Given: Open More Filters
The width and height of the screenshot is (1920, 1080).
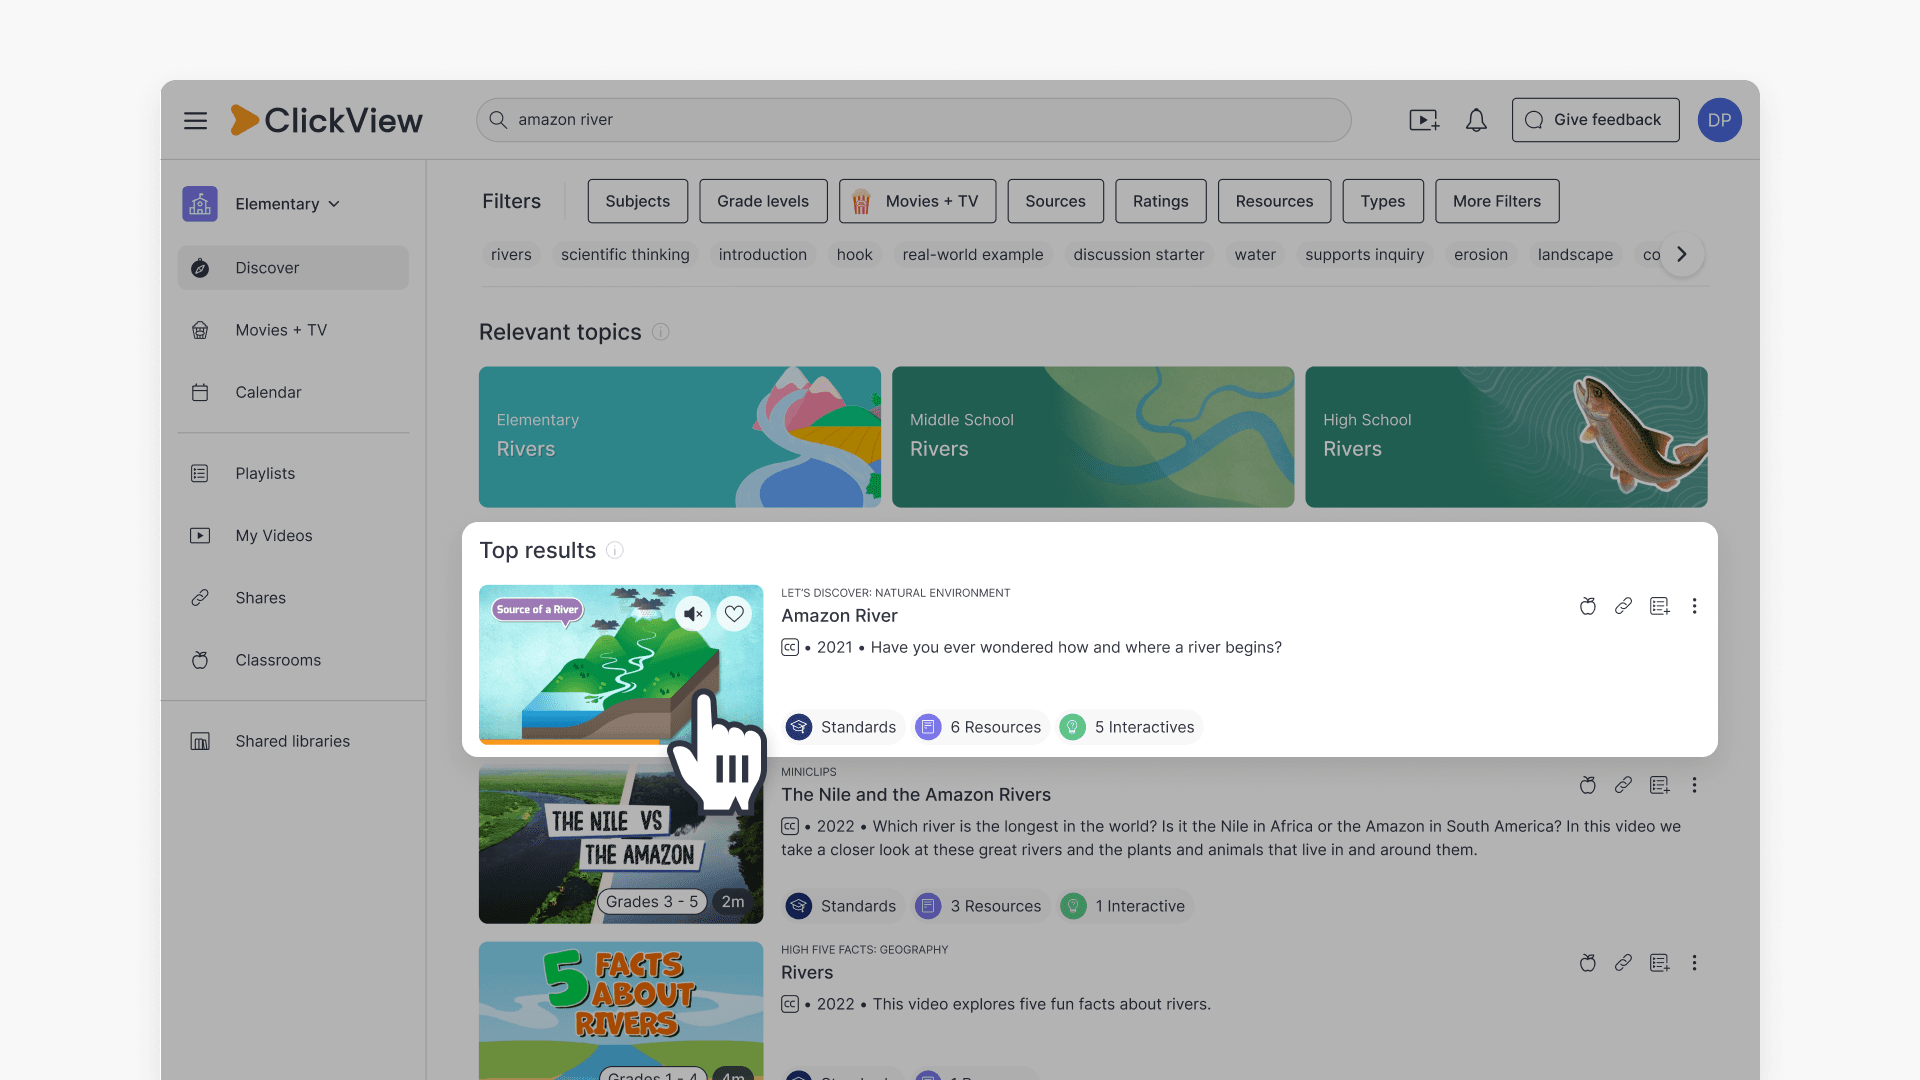Looking at the screenshot, I should click(x=1496, y=201).
